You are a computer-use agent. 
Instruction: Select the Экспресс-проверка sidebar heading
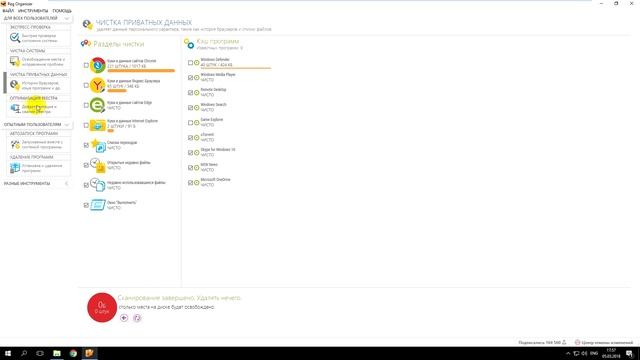(30, 27)
